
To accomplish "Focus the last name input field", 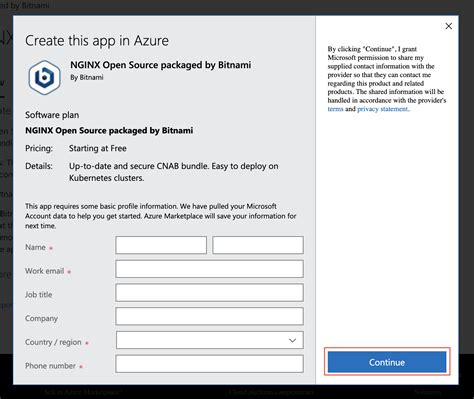I will (x=258, y=245).
